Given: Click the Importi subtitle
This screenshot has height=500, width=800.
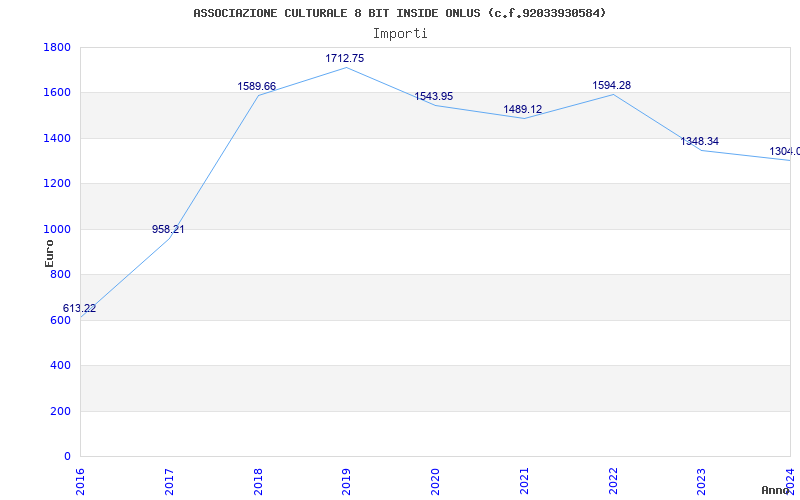Looking at the screenshot, I should pos(400,34).
